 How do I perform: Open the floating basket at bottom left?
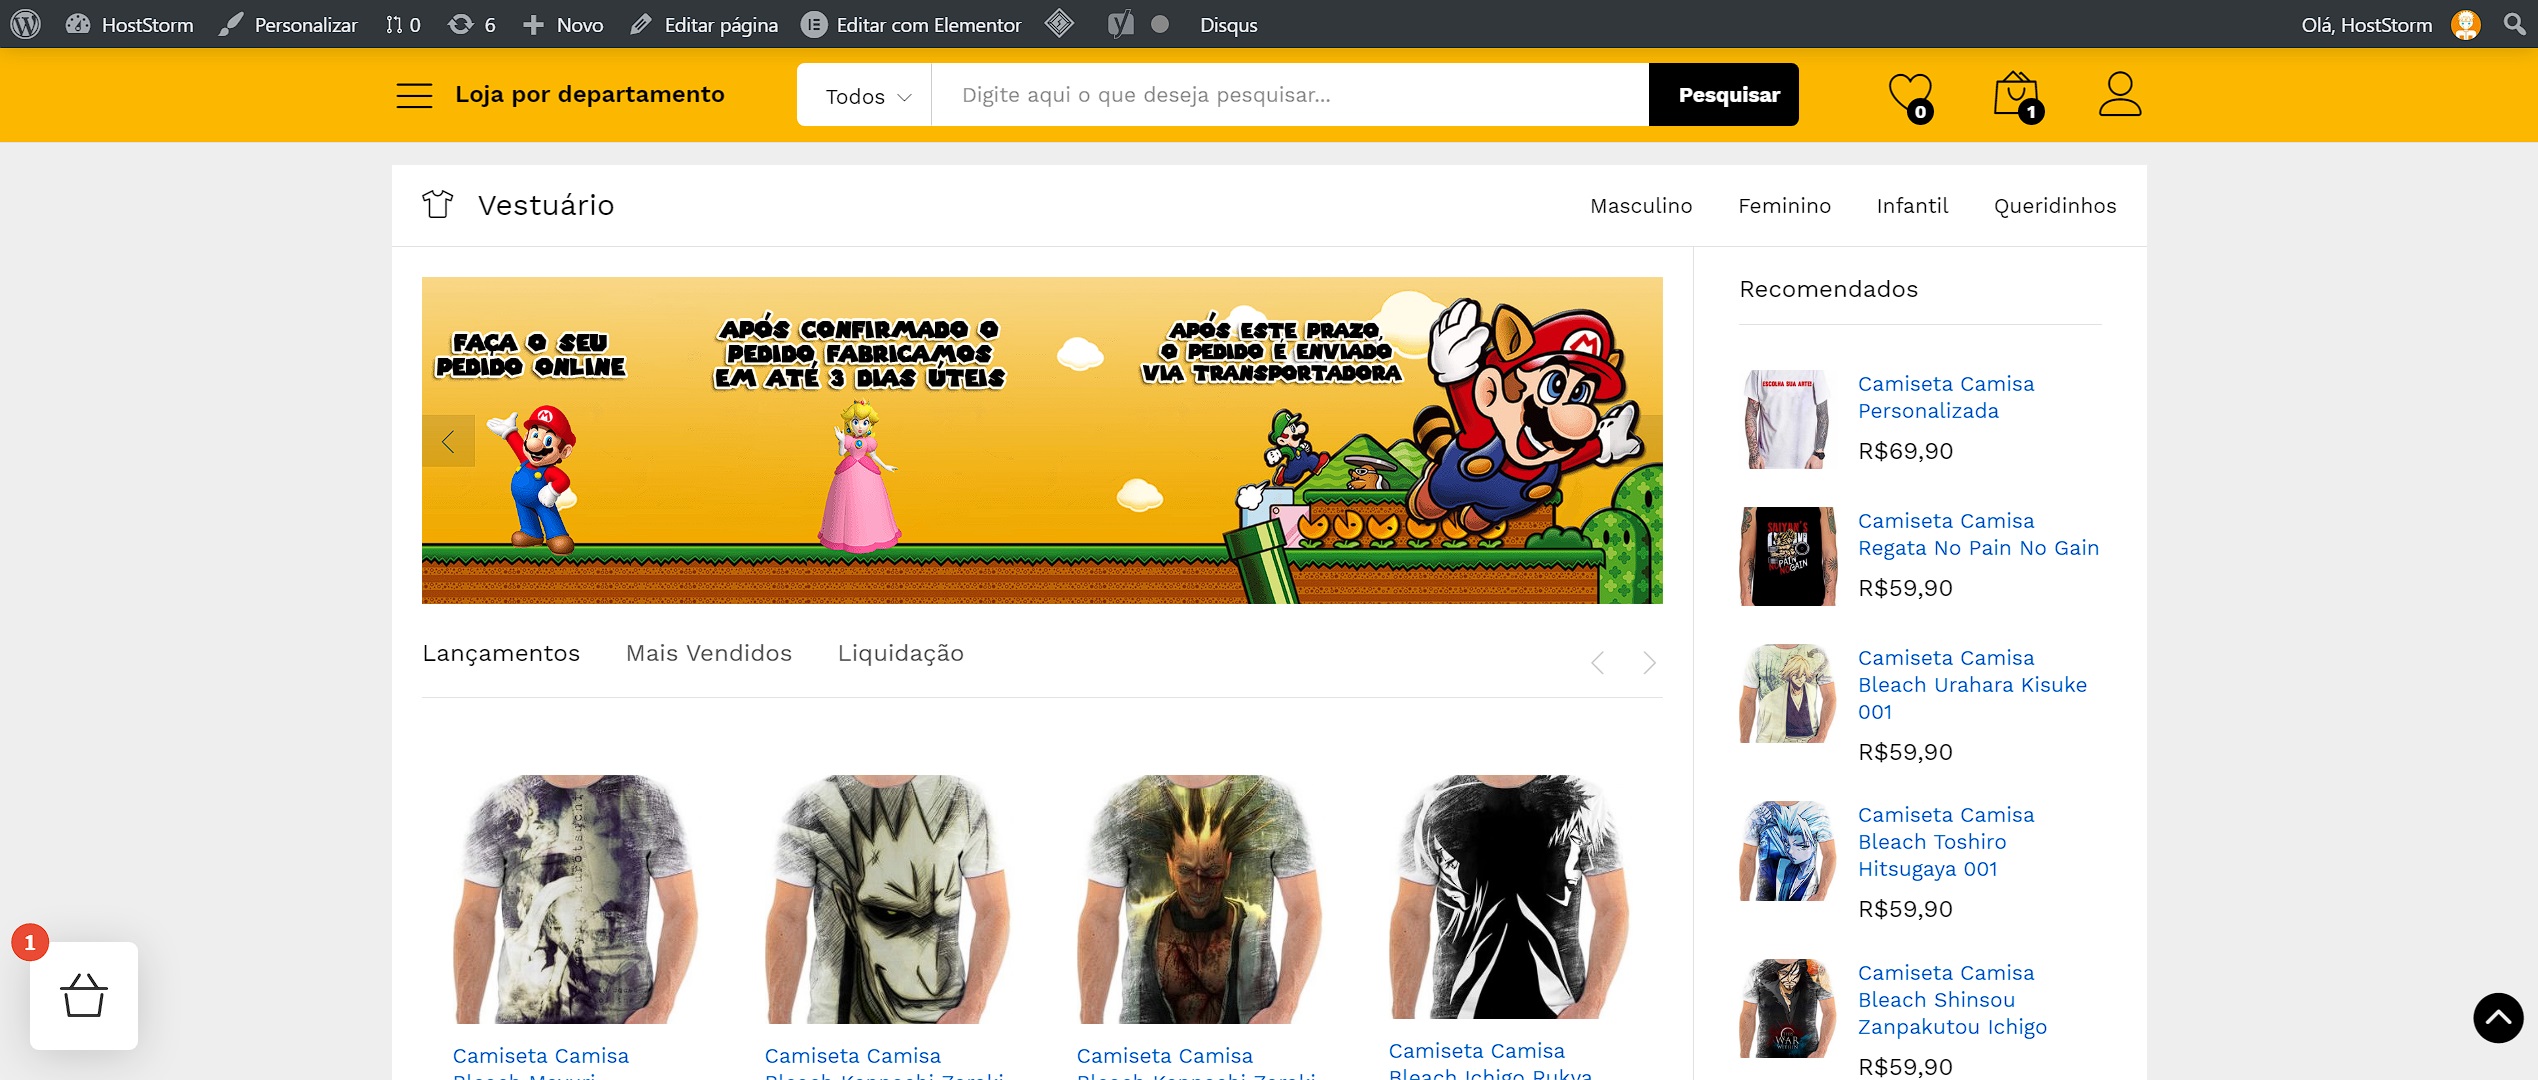[x=85, y=995]
